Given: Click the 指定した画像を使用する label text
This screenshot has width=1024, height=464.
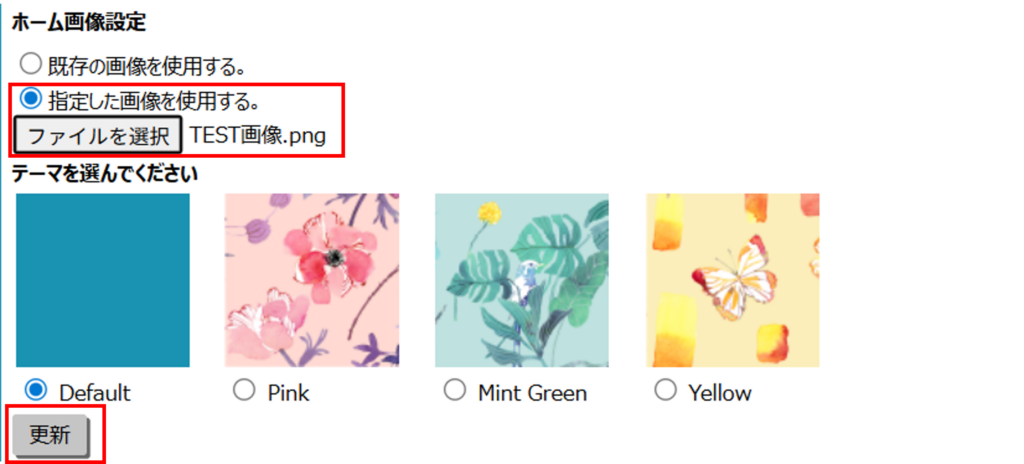Looking at the screenshot, I should pos(154,100).
